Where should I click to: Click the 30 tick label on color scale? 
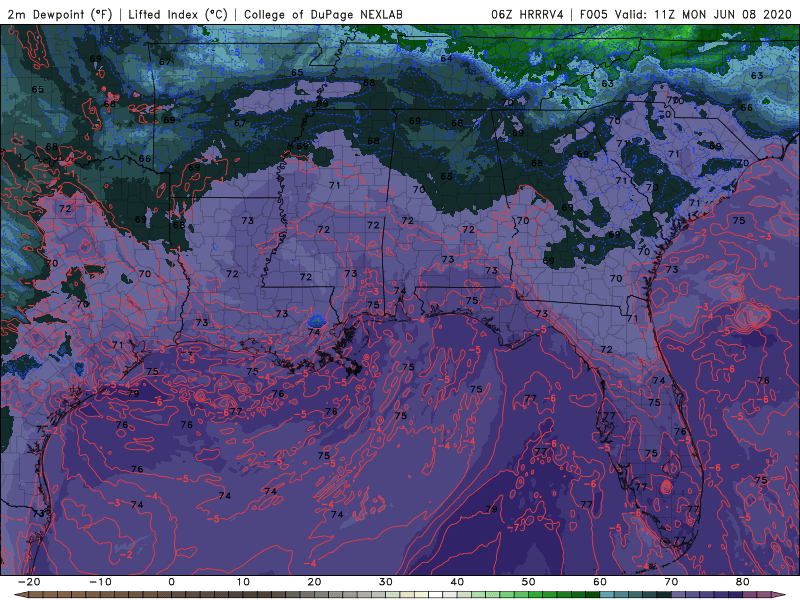(386, 582)
